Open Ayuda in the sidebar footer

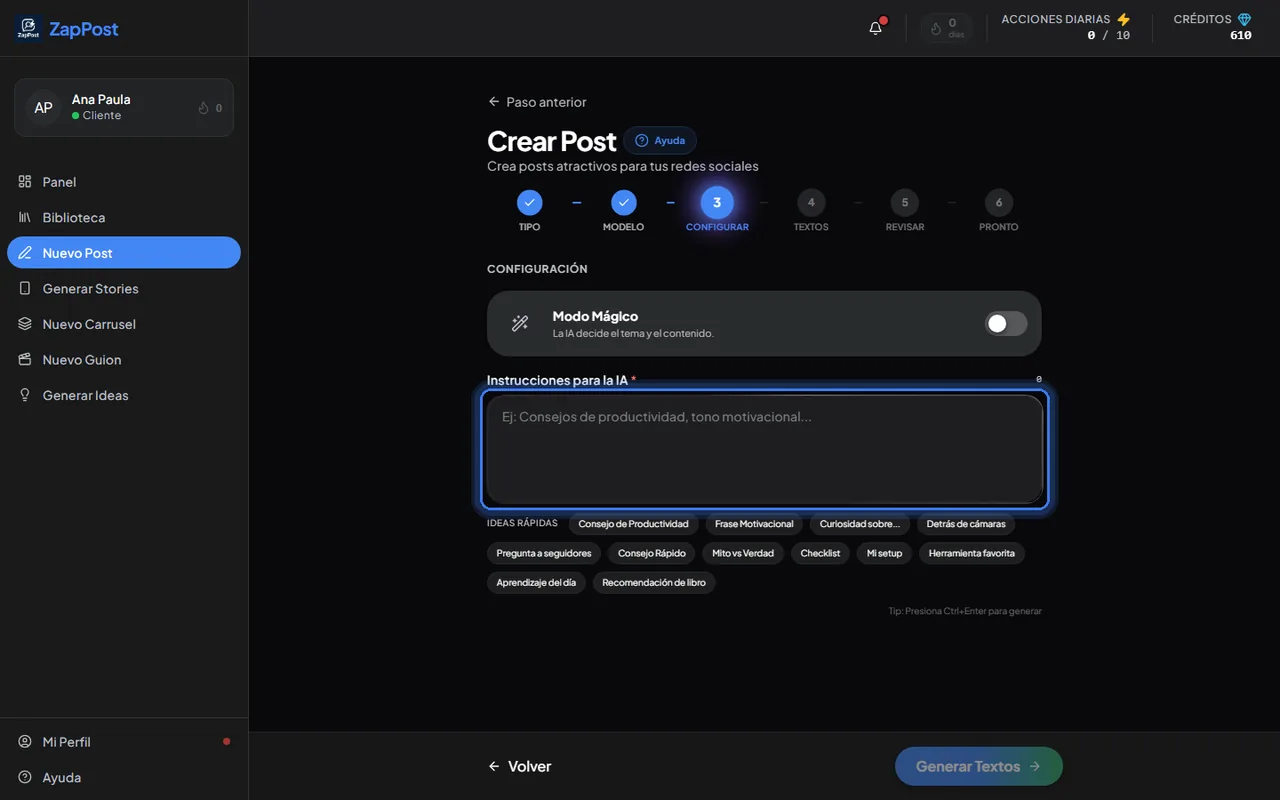click(124, 777)
